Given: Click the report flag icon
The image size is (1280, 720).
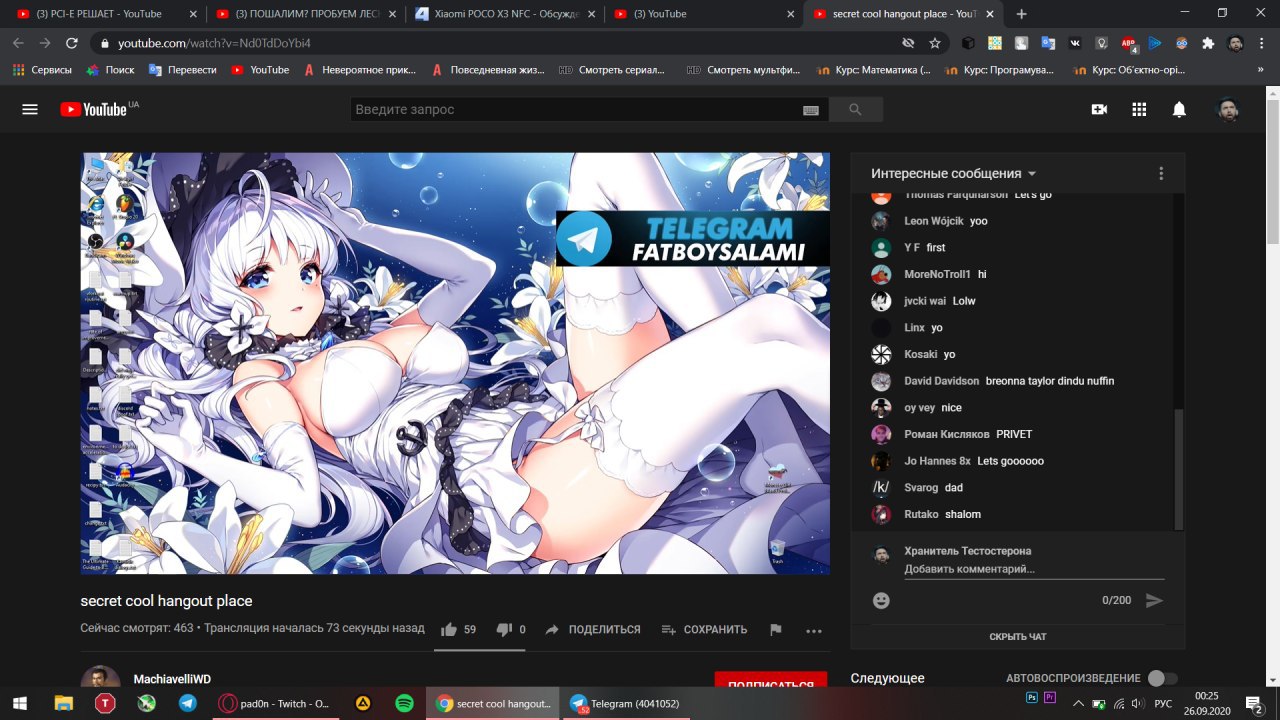Looking at the screenshot, I should tap(775, 629).
